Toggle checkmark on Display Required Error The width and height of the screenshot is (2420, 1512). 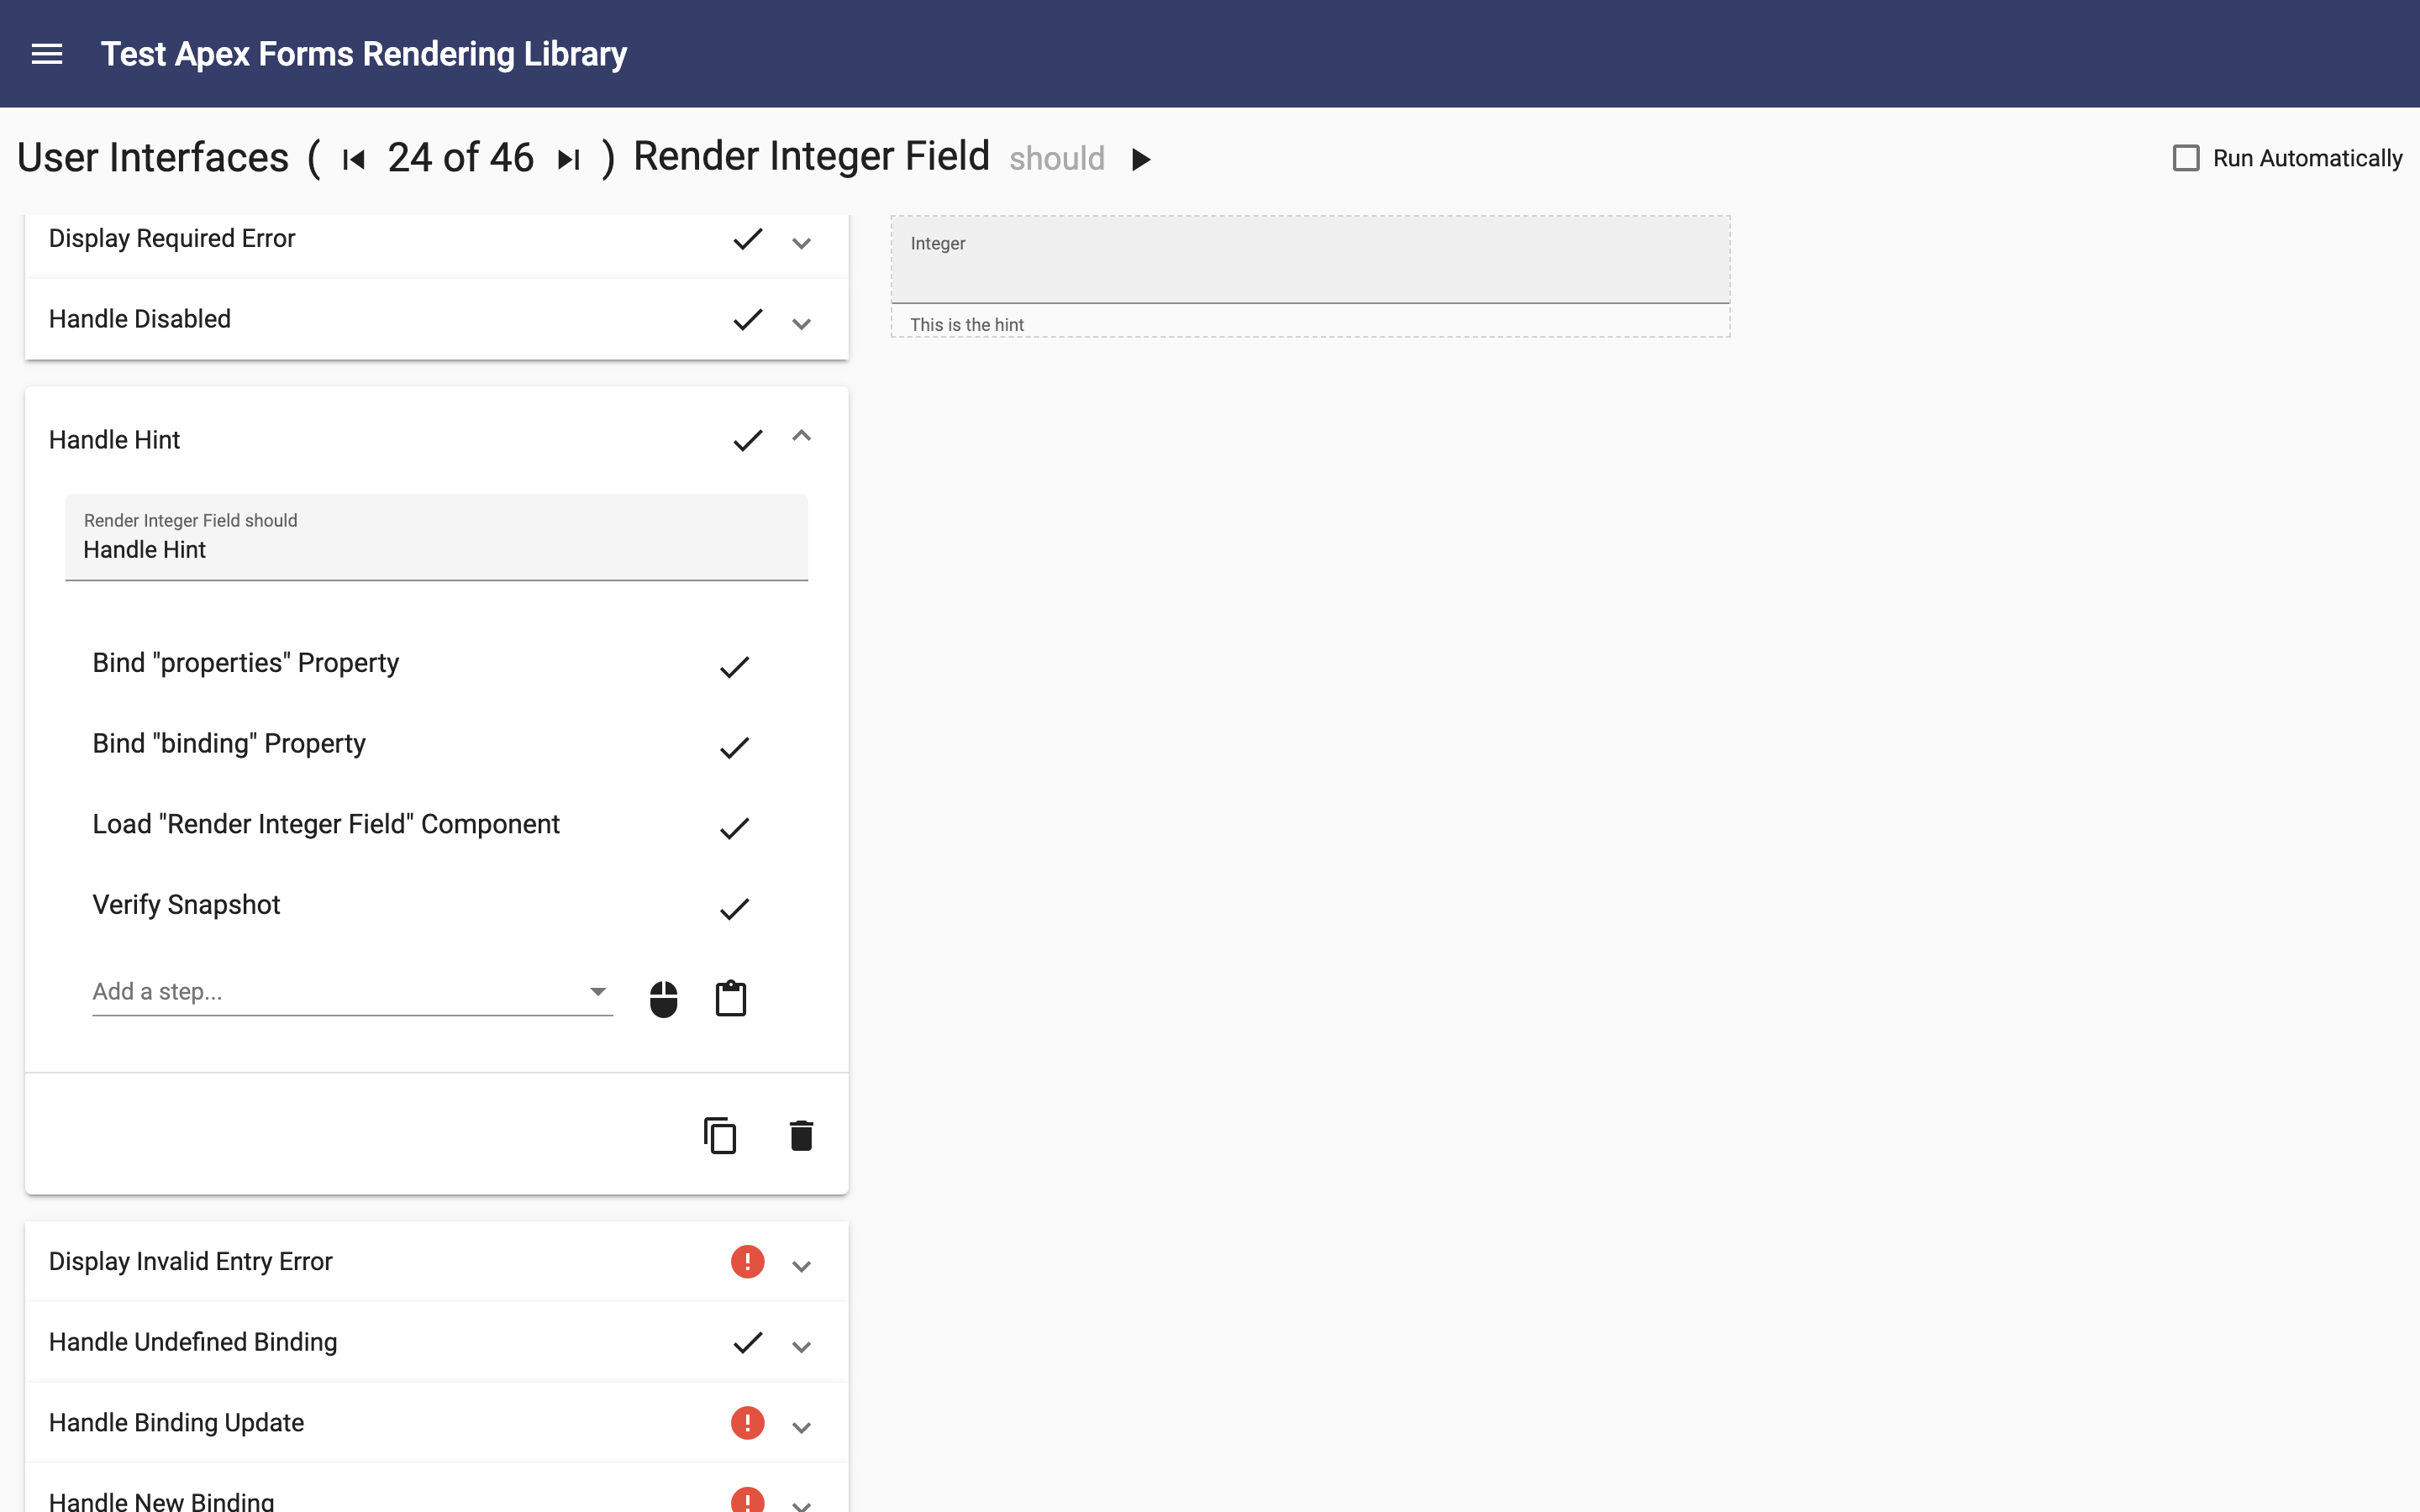pos(748,239)
